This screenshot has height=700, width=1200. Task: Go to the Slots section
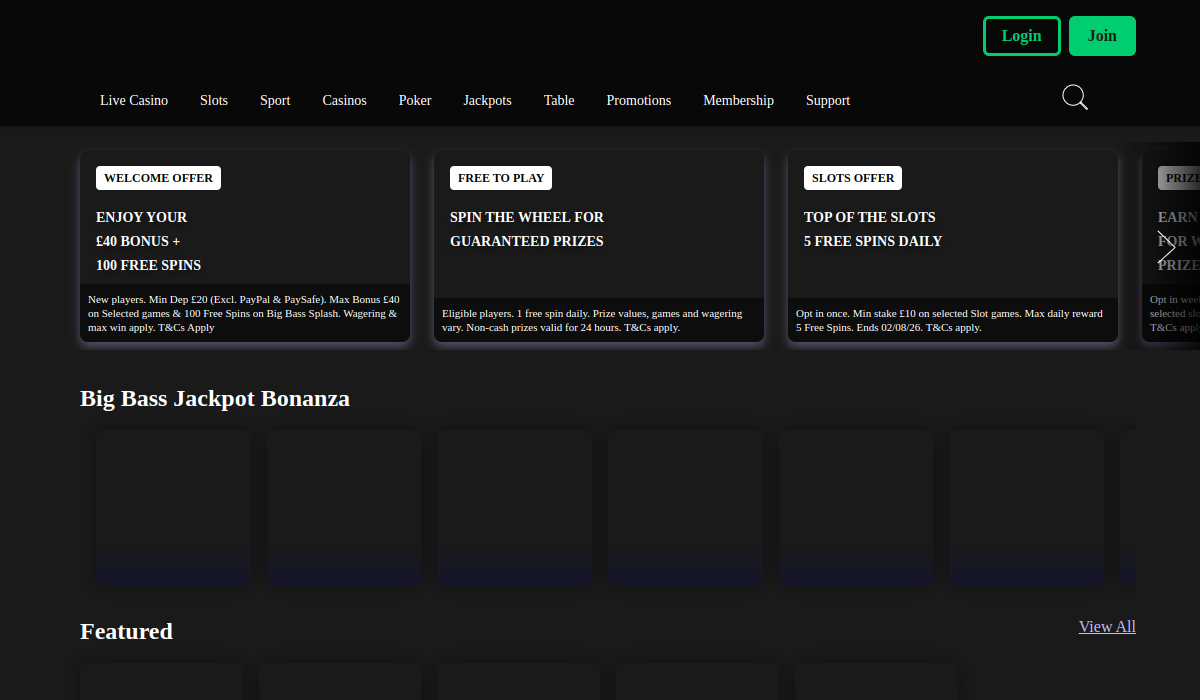click(214, 100)
